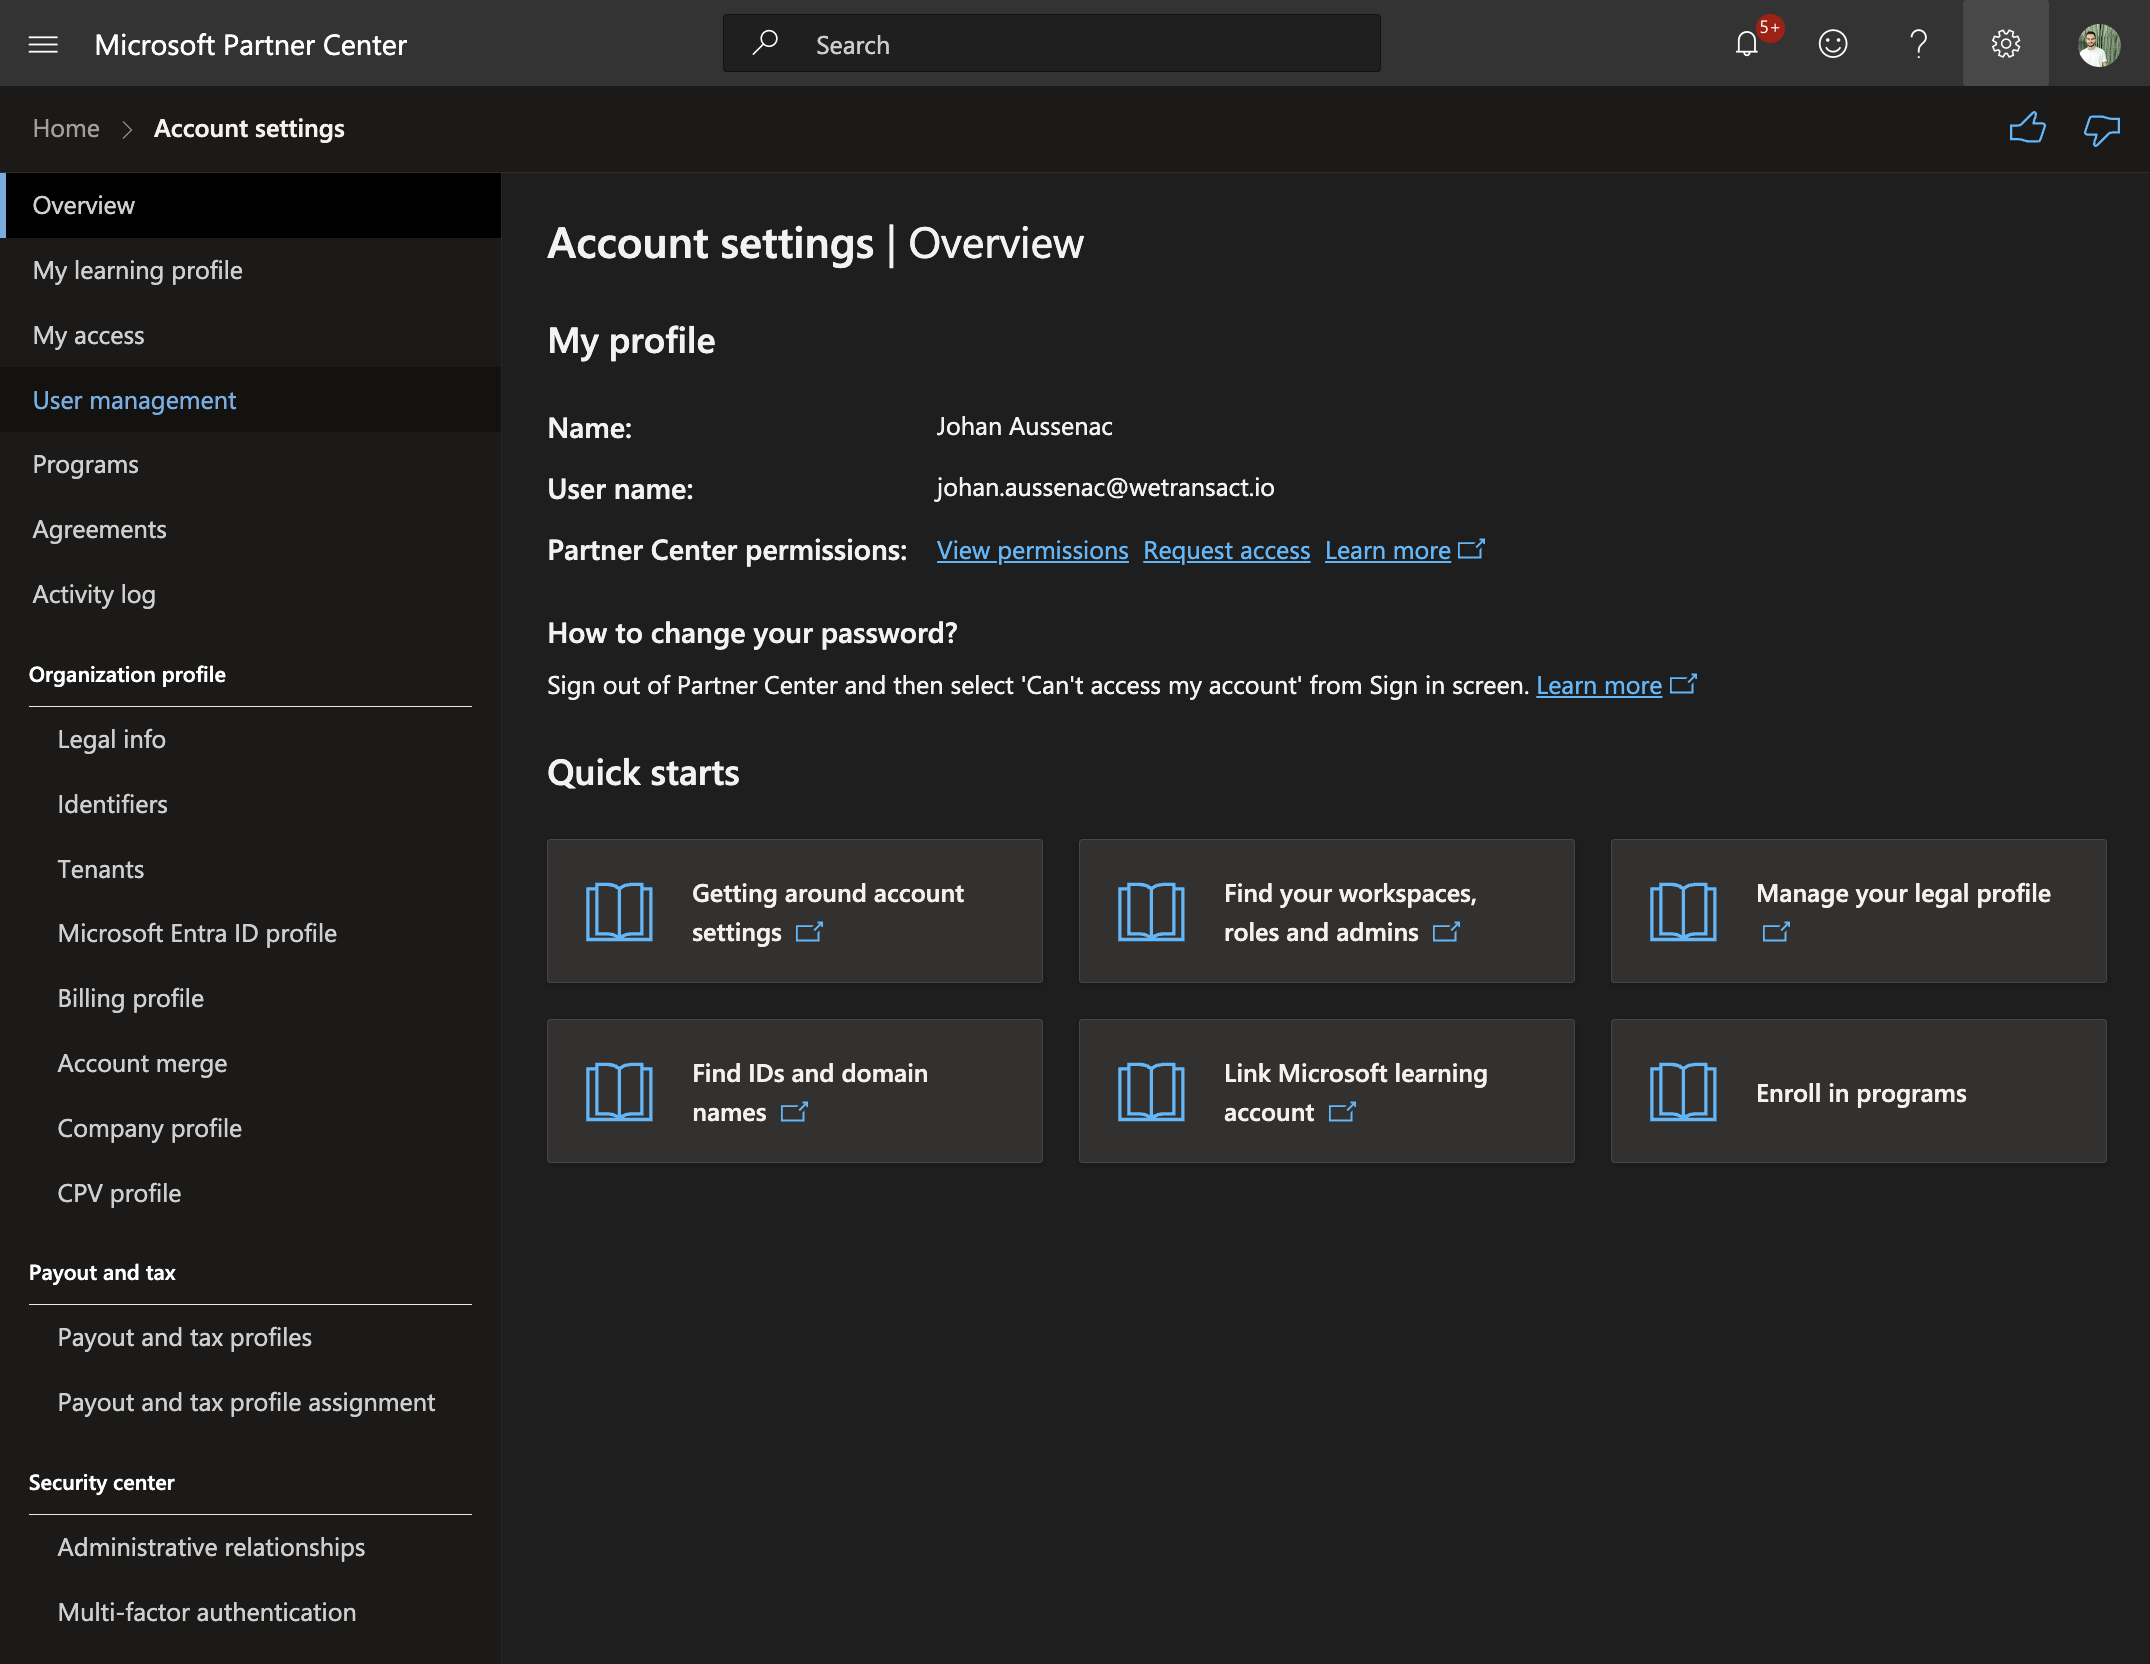This screenshot has width=2150, height=1664.
Task: Click the thumbs down icon
Action: tap(2101, 129)
